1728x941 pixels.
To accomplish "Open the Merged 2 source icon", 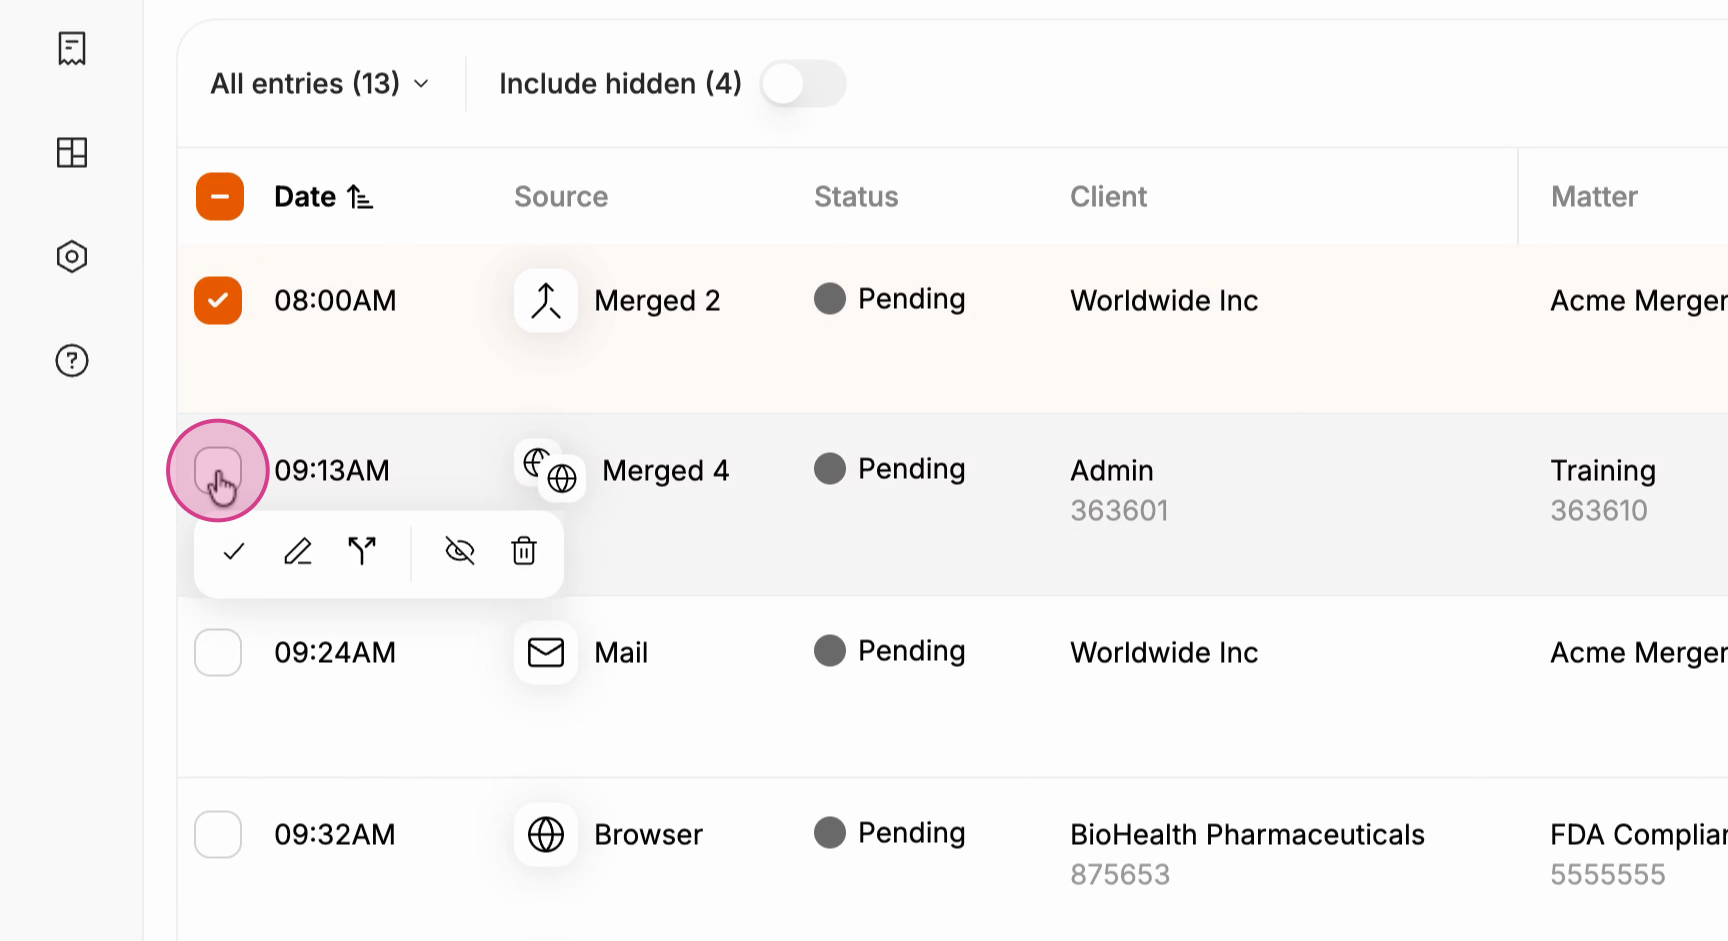I will [x=546, y=301].
